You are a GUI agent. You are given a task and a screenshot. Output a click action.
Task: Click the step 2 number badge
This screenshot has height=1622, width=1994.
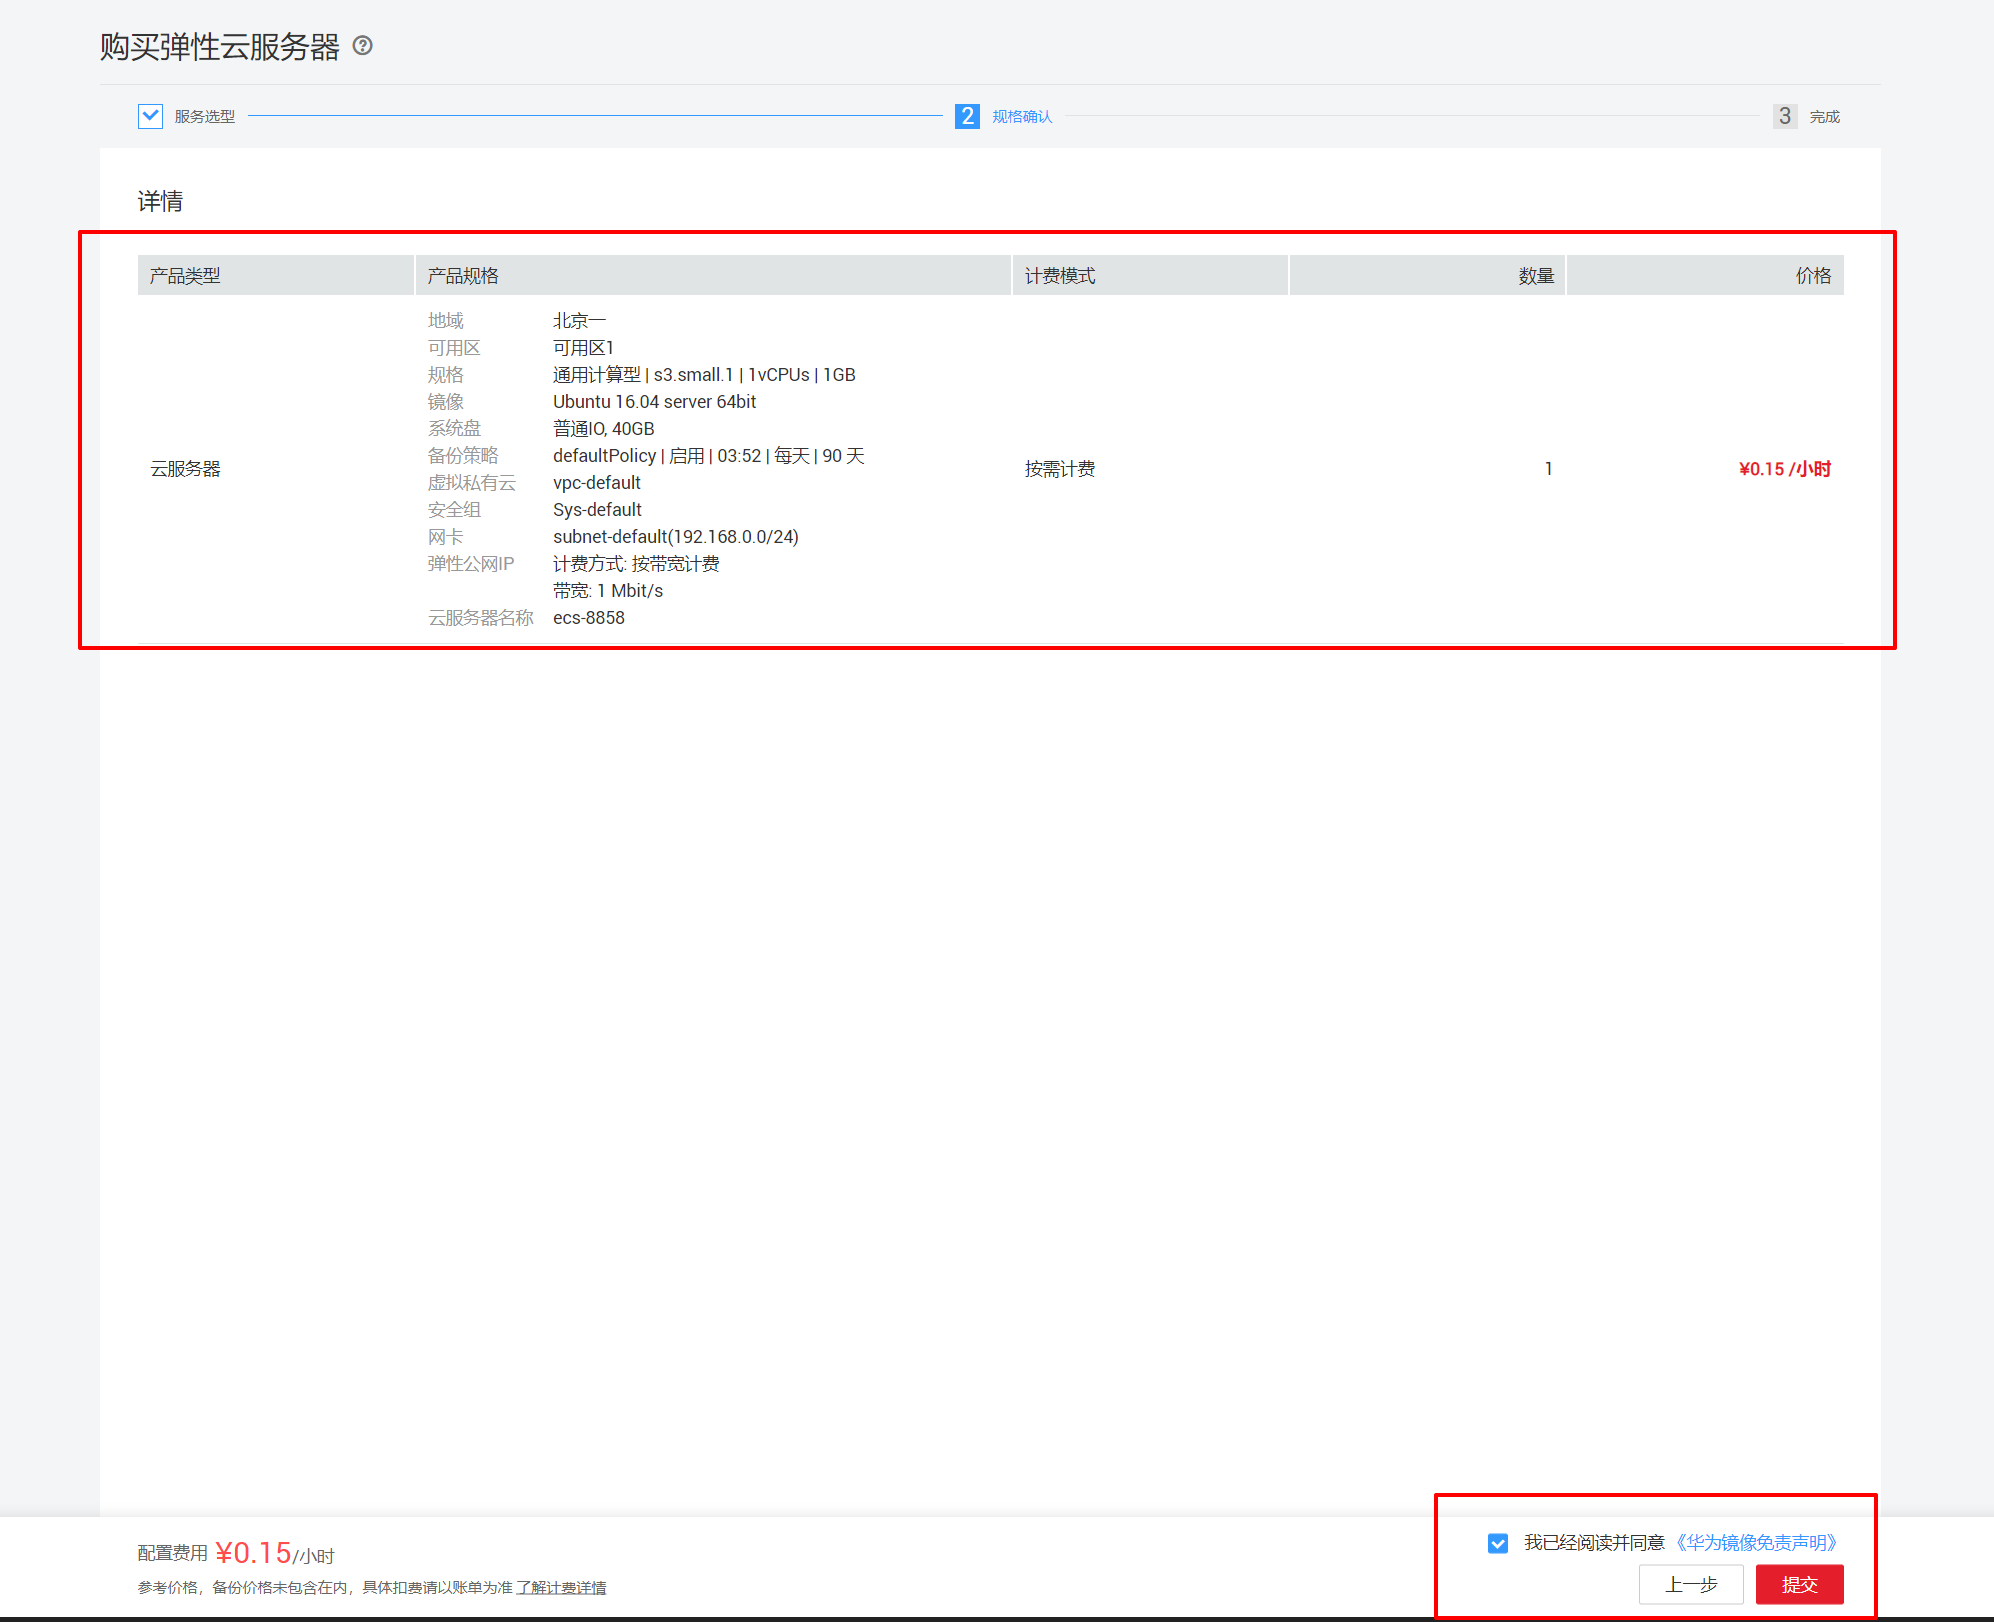coord(966,116)
